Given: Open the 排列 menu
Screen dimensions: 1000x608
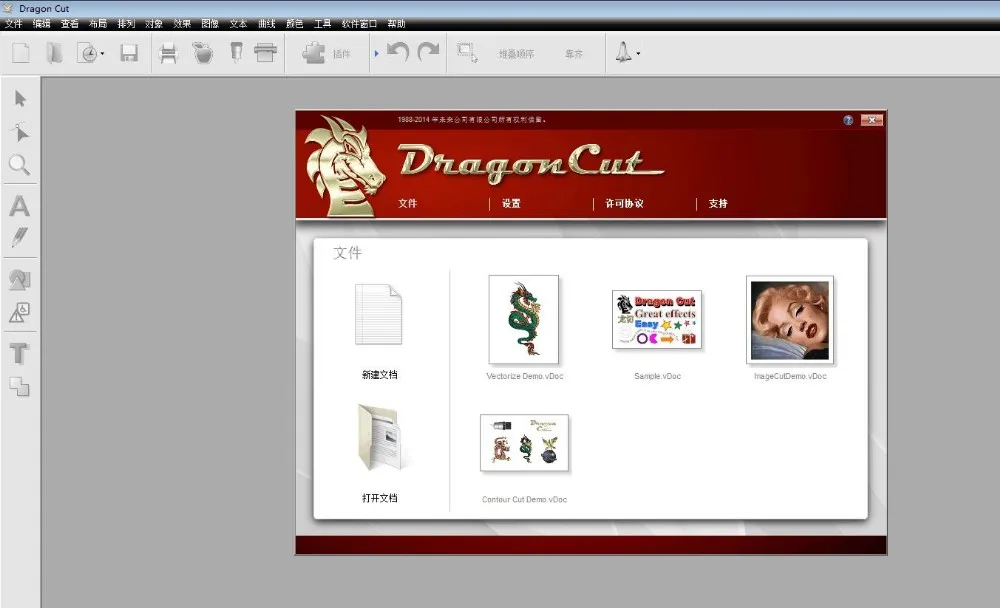Looking at the screenshot, I should tap(126, 24).
